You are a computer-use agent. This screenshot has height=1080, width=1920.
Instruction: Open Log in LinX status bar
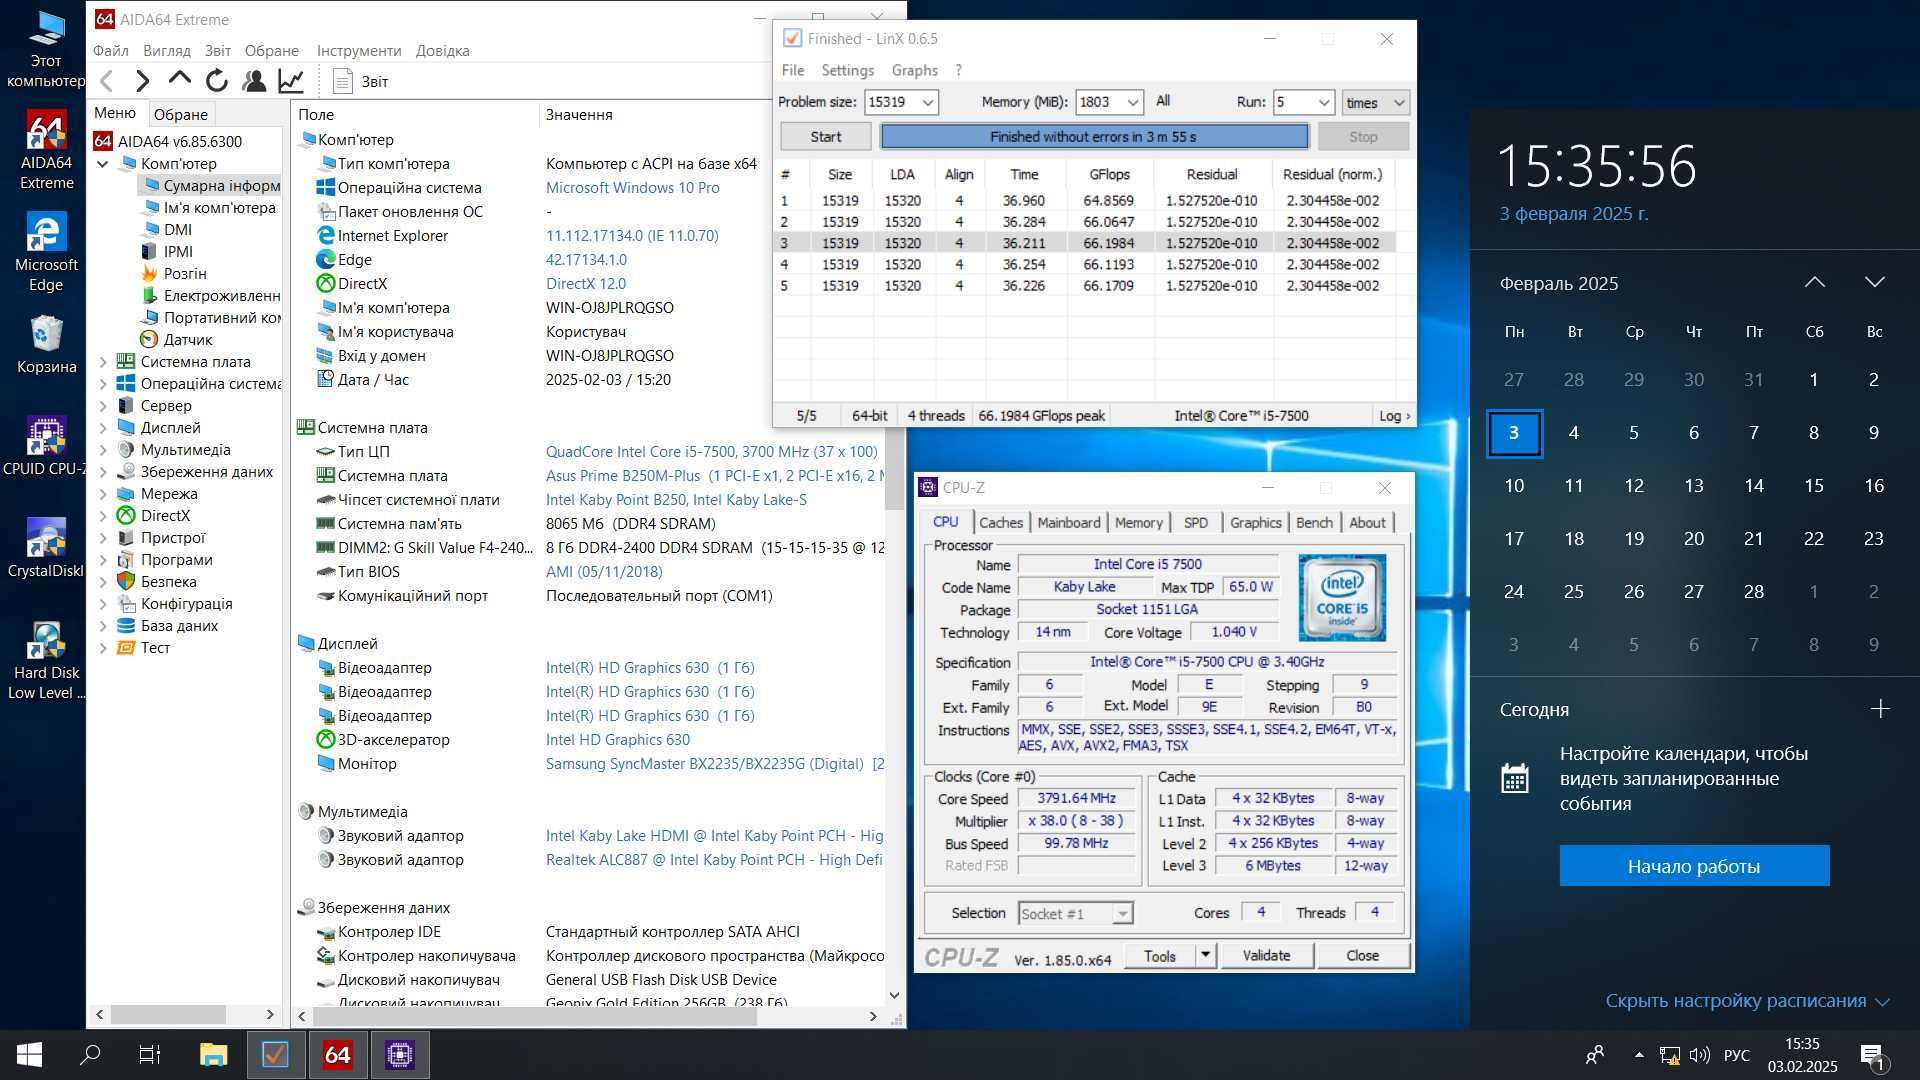[1395, 416]
